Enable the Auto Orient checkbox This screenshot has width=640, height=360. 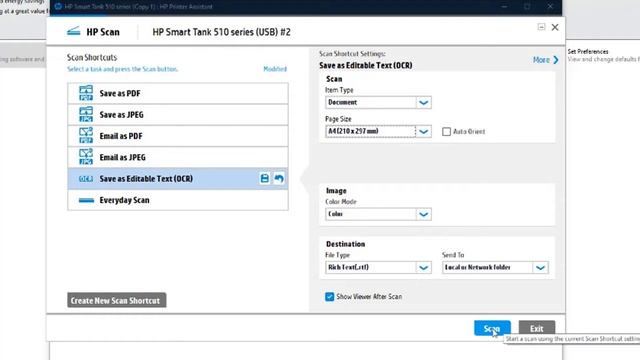(x=447, y=131)
